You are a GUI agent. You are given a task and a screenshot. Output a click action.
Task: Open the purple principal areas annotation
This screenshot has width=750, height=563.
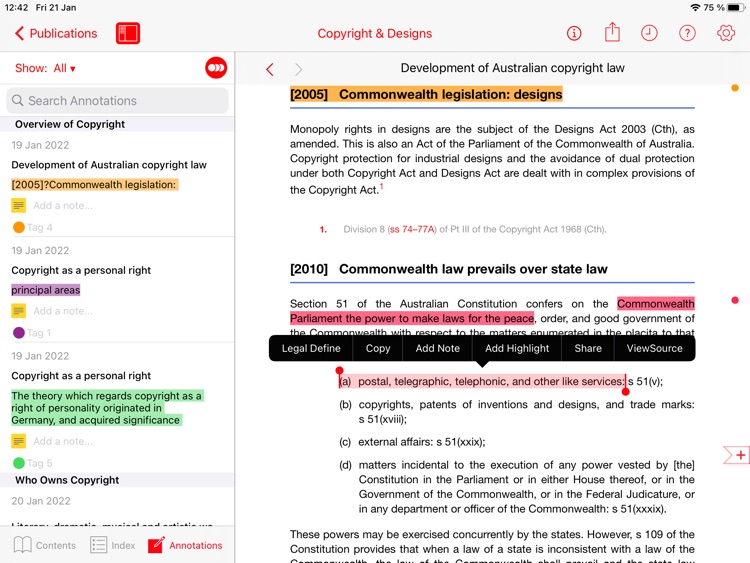[x=46, y=290]
